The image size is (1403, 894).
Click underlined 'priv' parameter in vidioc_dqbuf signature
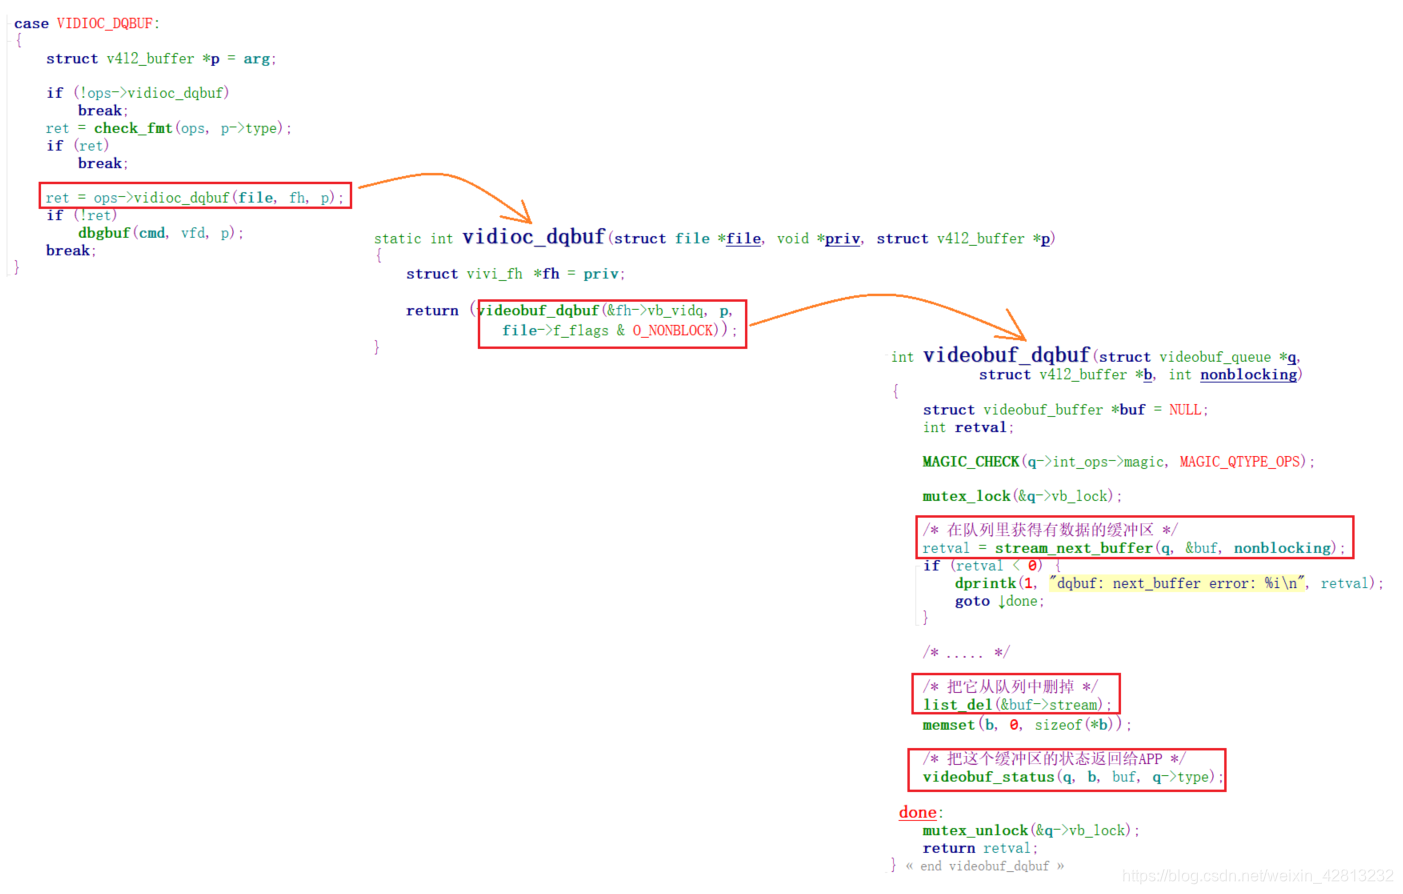pos(842,238)
